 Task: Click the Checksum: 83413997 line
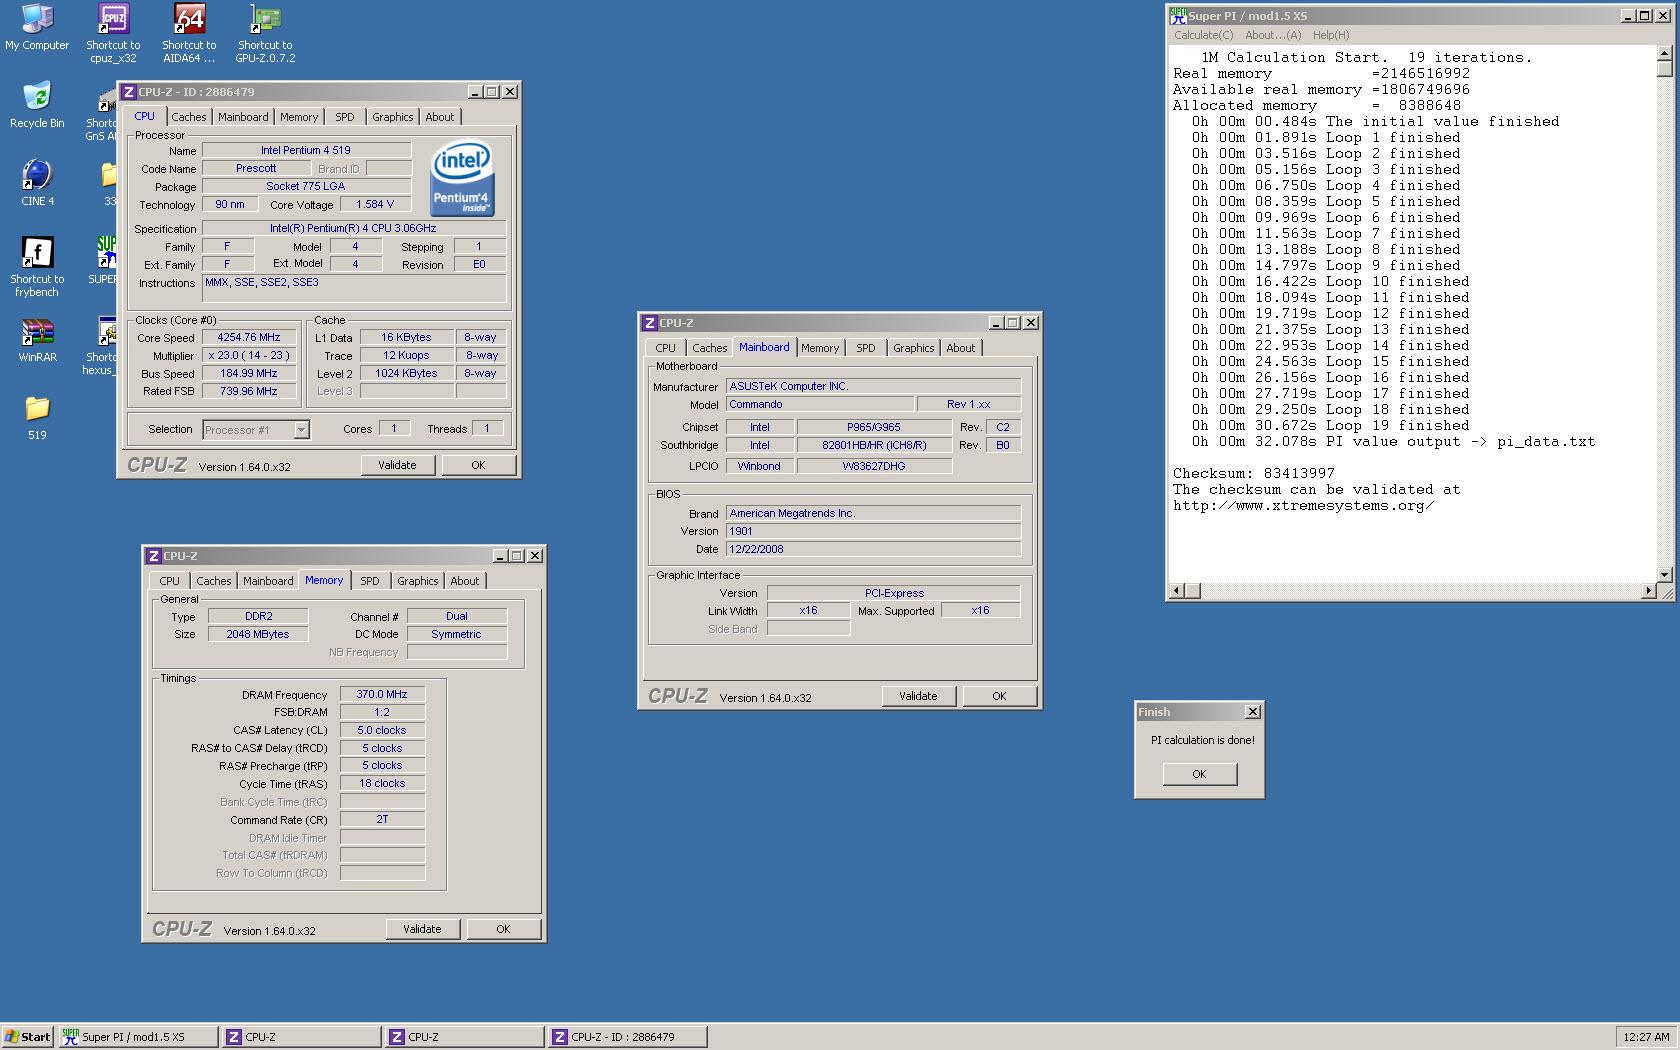(1254, 473)
